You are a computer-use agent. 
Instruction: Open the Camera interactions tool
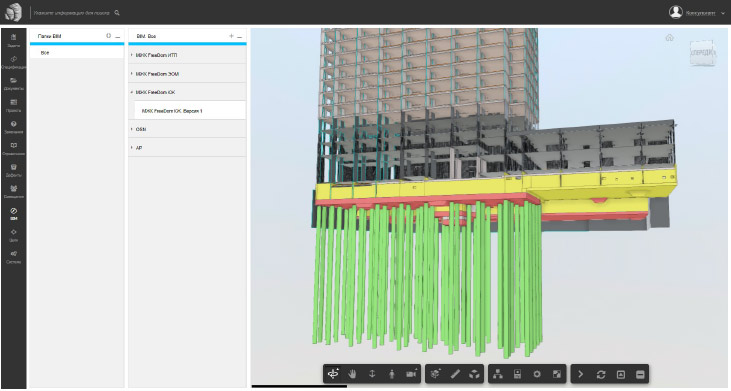pyautogui.click(x=411, y=374)
